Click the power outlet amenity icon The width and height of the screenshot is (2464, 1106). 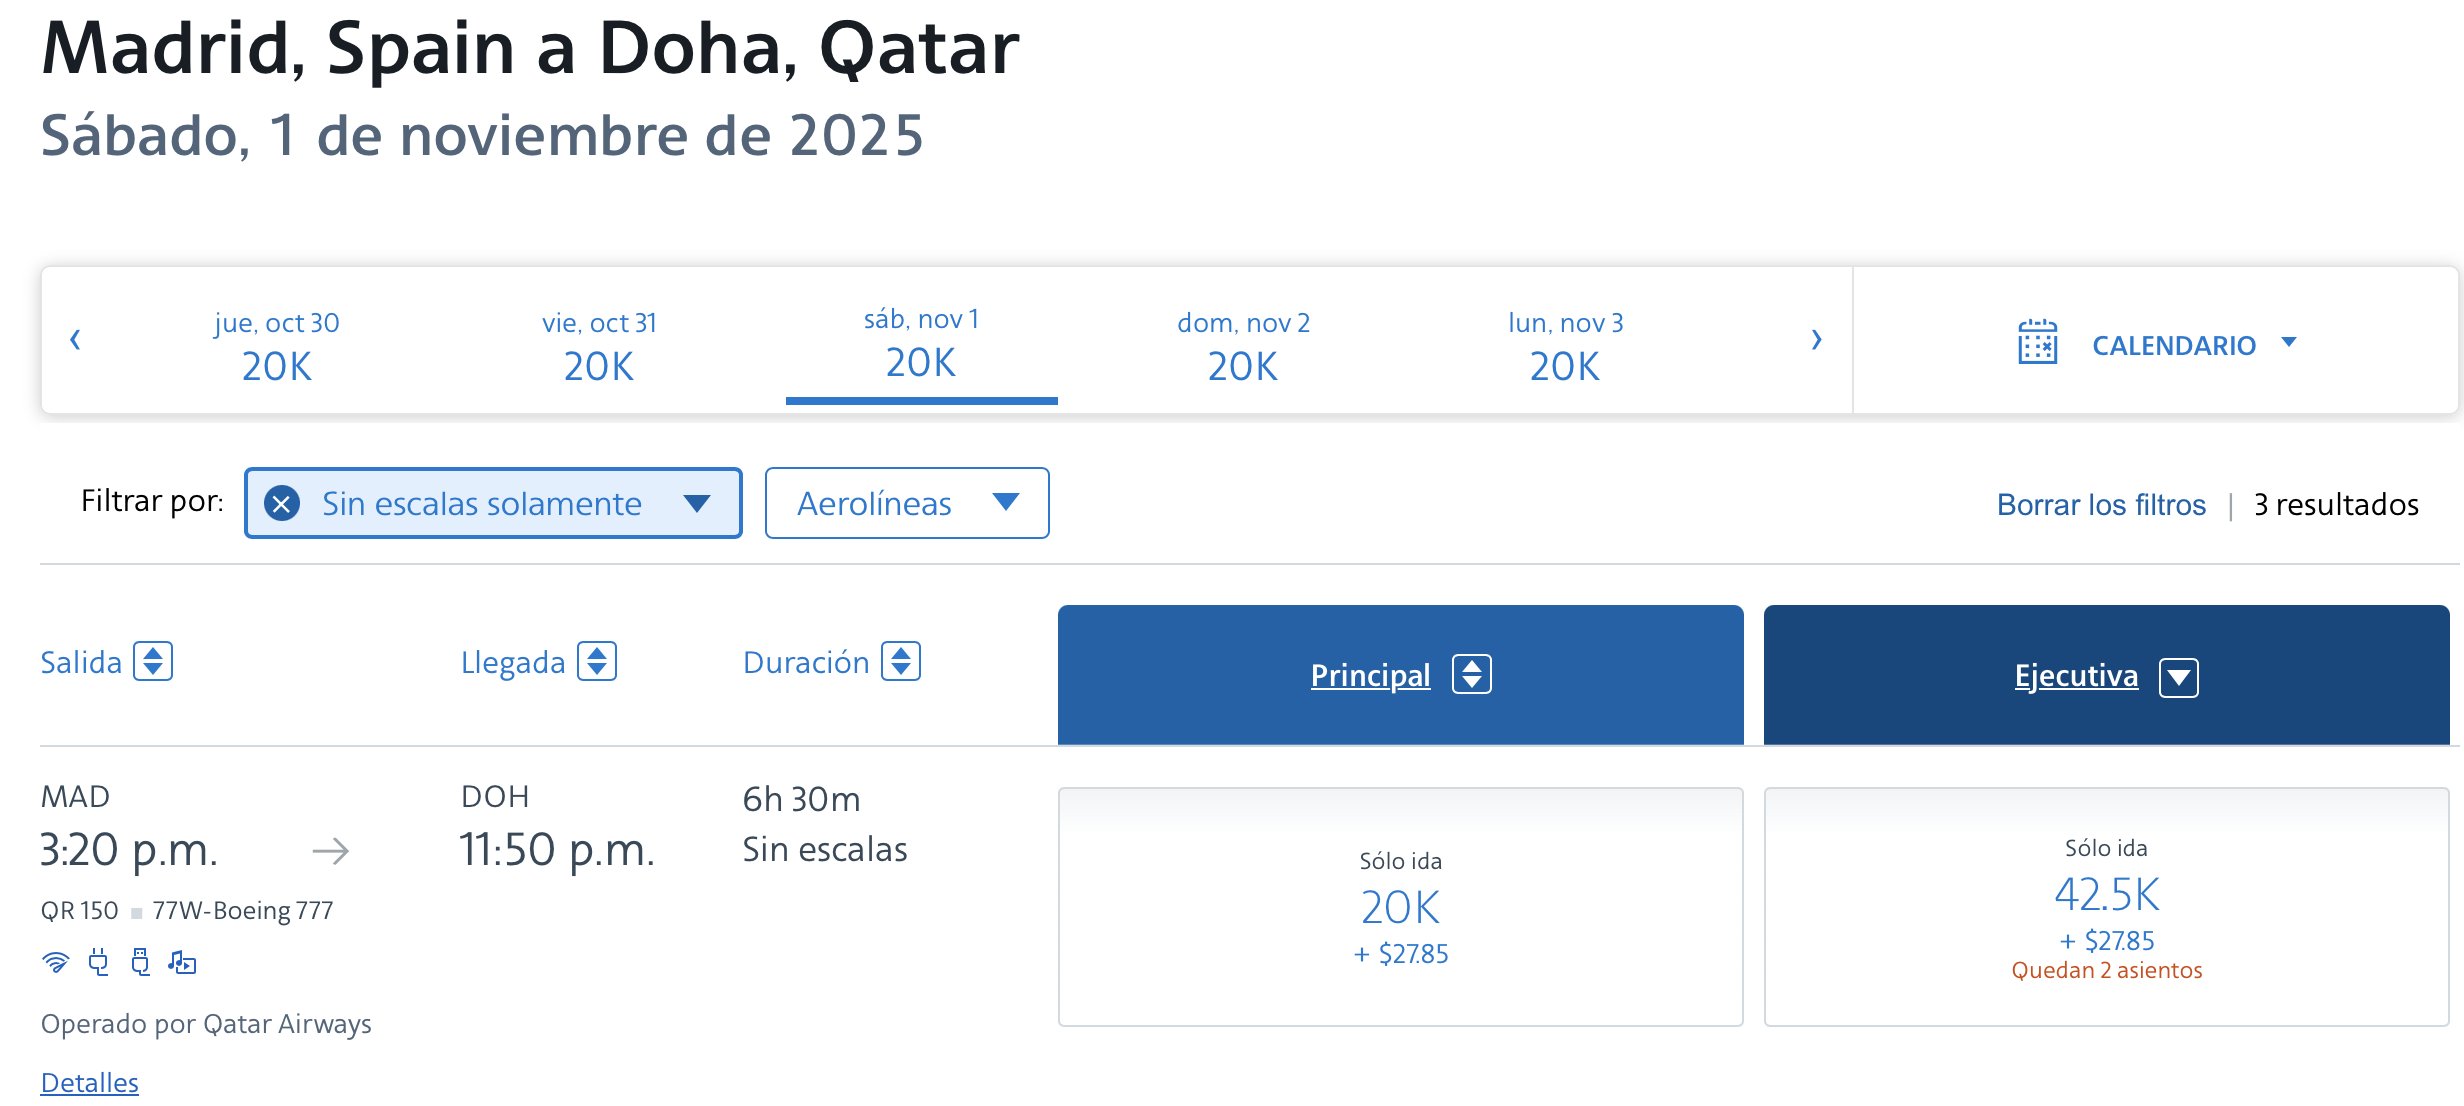click(x=98, y=962)
